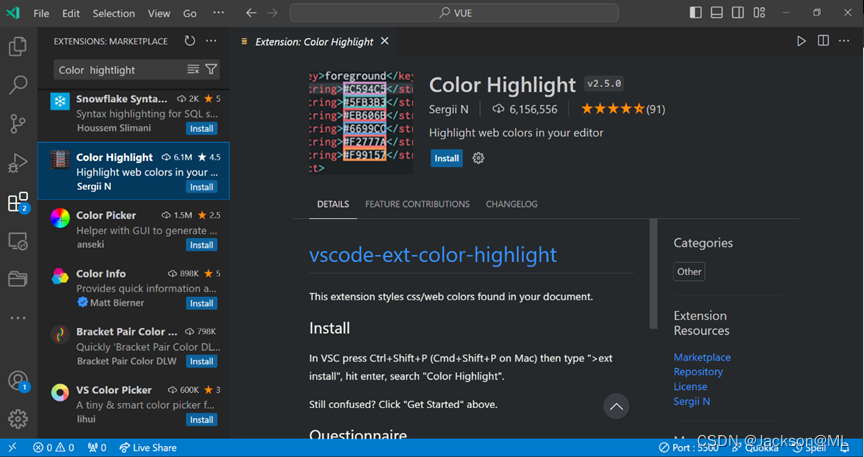The width and height of the screenshot is (864, 457).
Task: Open the Explorer view in activity bar
Action: [x=18, y=47]
